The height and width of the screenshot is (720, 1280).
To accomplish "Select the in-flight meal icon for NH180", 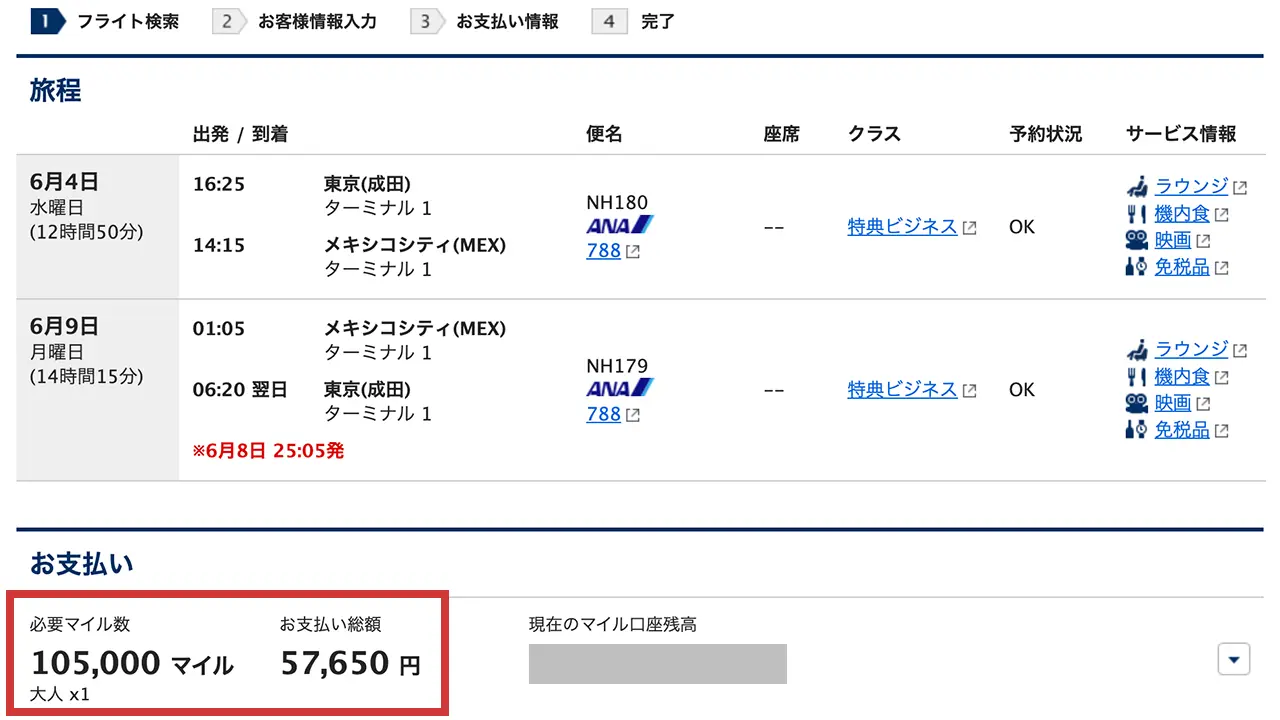I will [x=1138, y=213].
